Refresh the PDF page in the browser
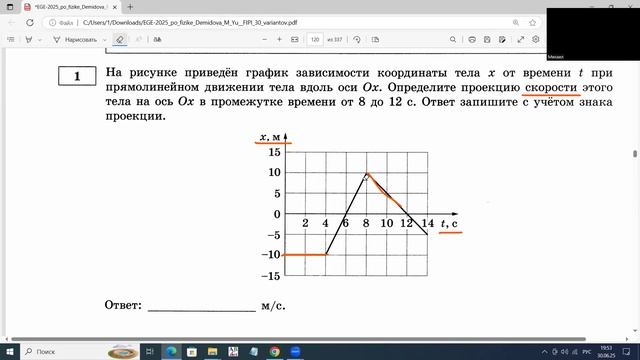 click(x=30, y=23)
